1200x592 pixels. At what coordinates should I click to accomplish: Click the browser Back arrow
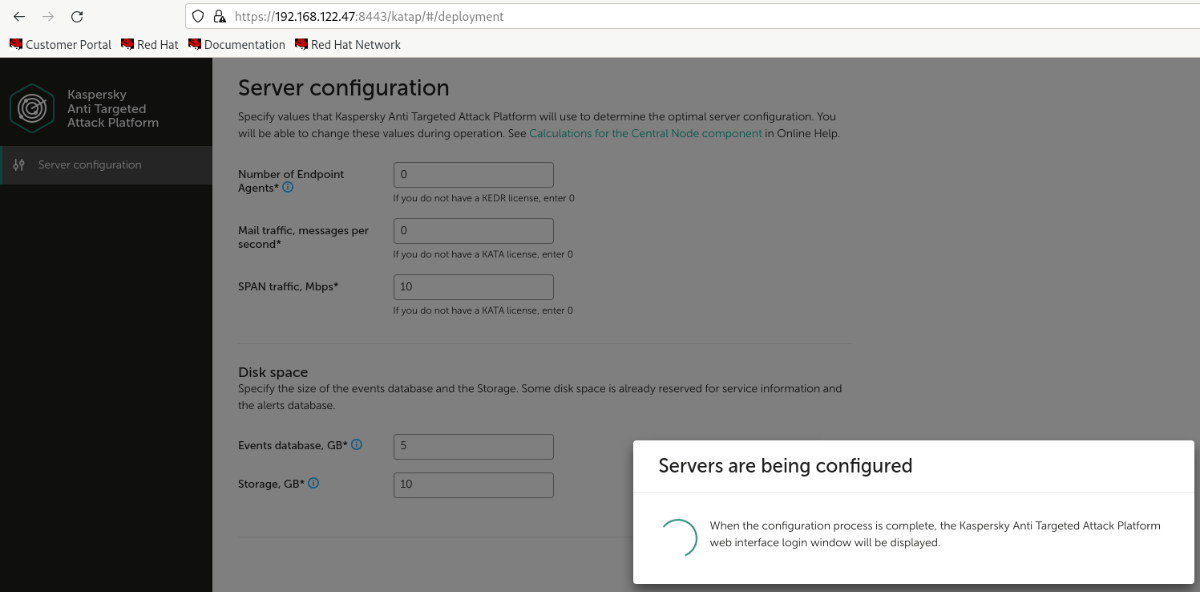click(x=19, y=17)
